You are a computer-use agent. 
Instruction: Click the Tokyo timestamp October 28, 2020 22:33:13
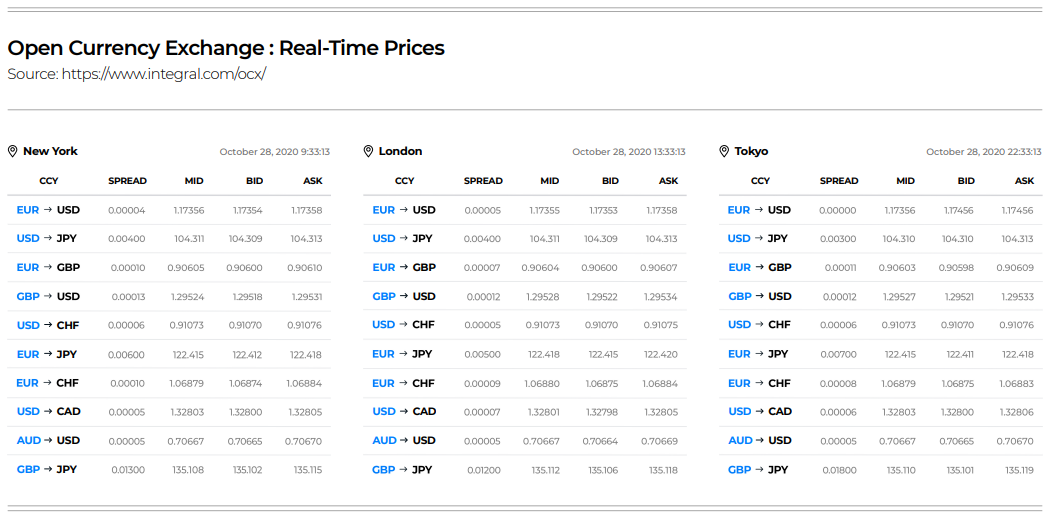point(984,152)
